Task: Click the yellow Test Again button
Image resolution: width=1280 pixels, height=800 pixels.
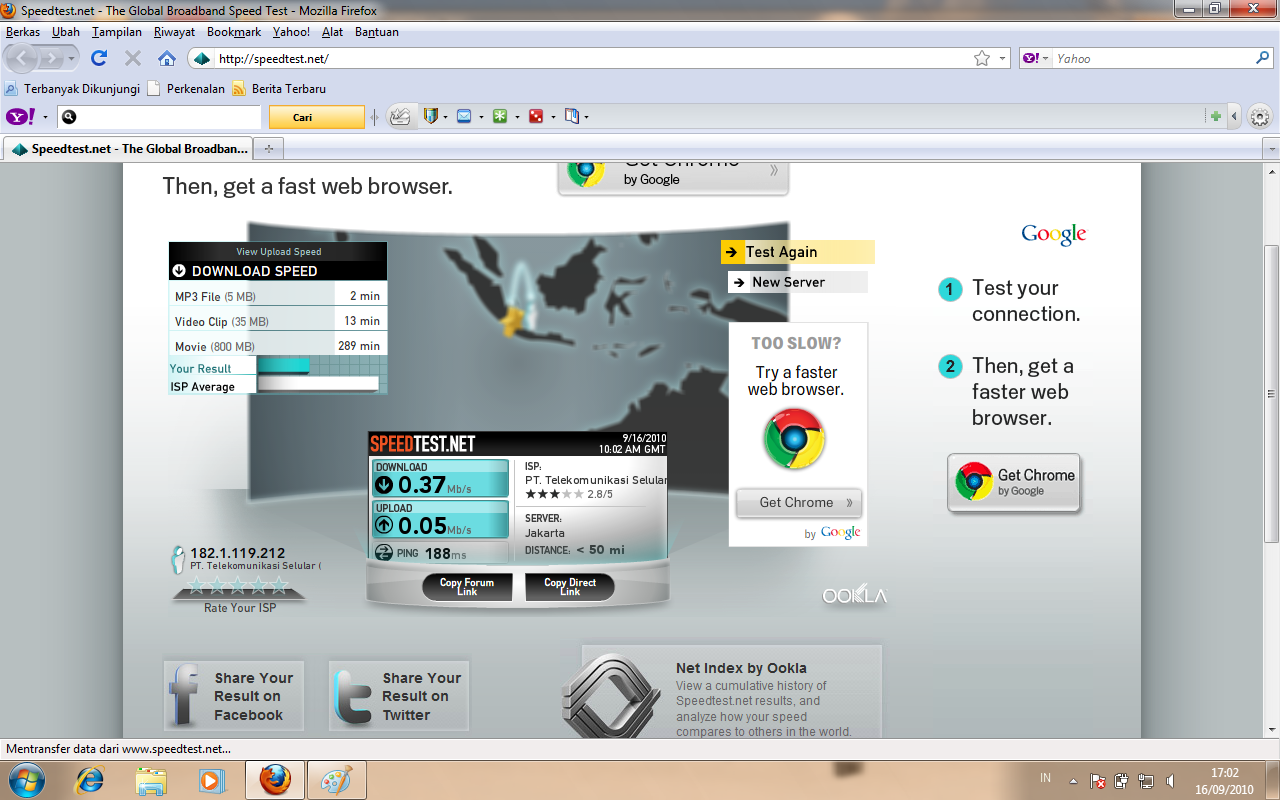Action: (798, 252)
